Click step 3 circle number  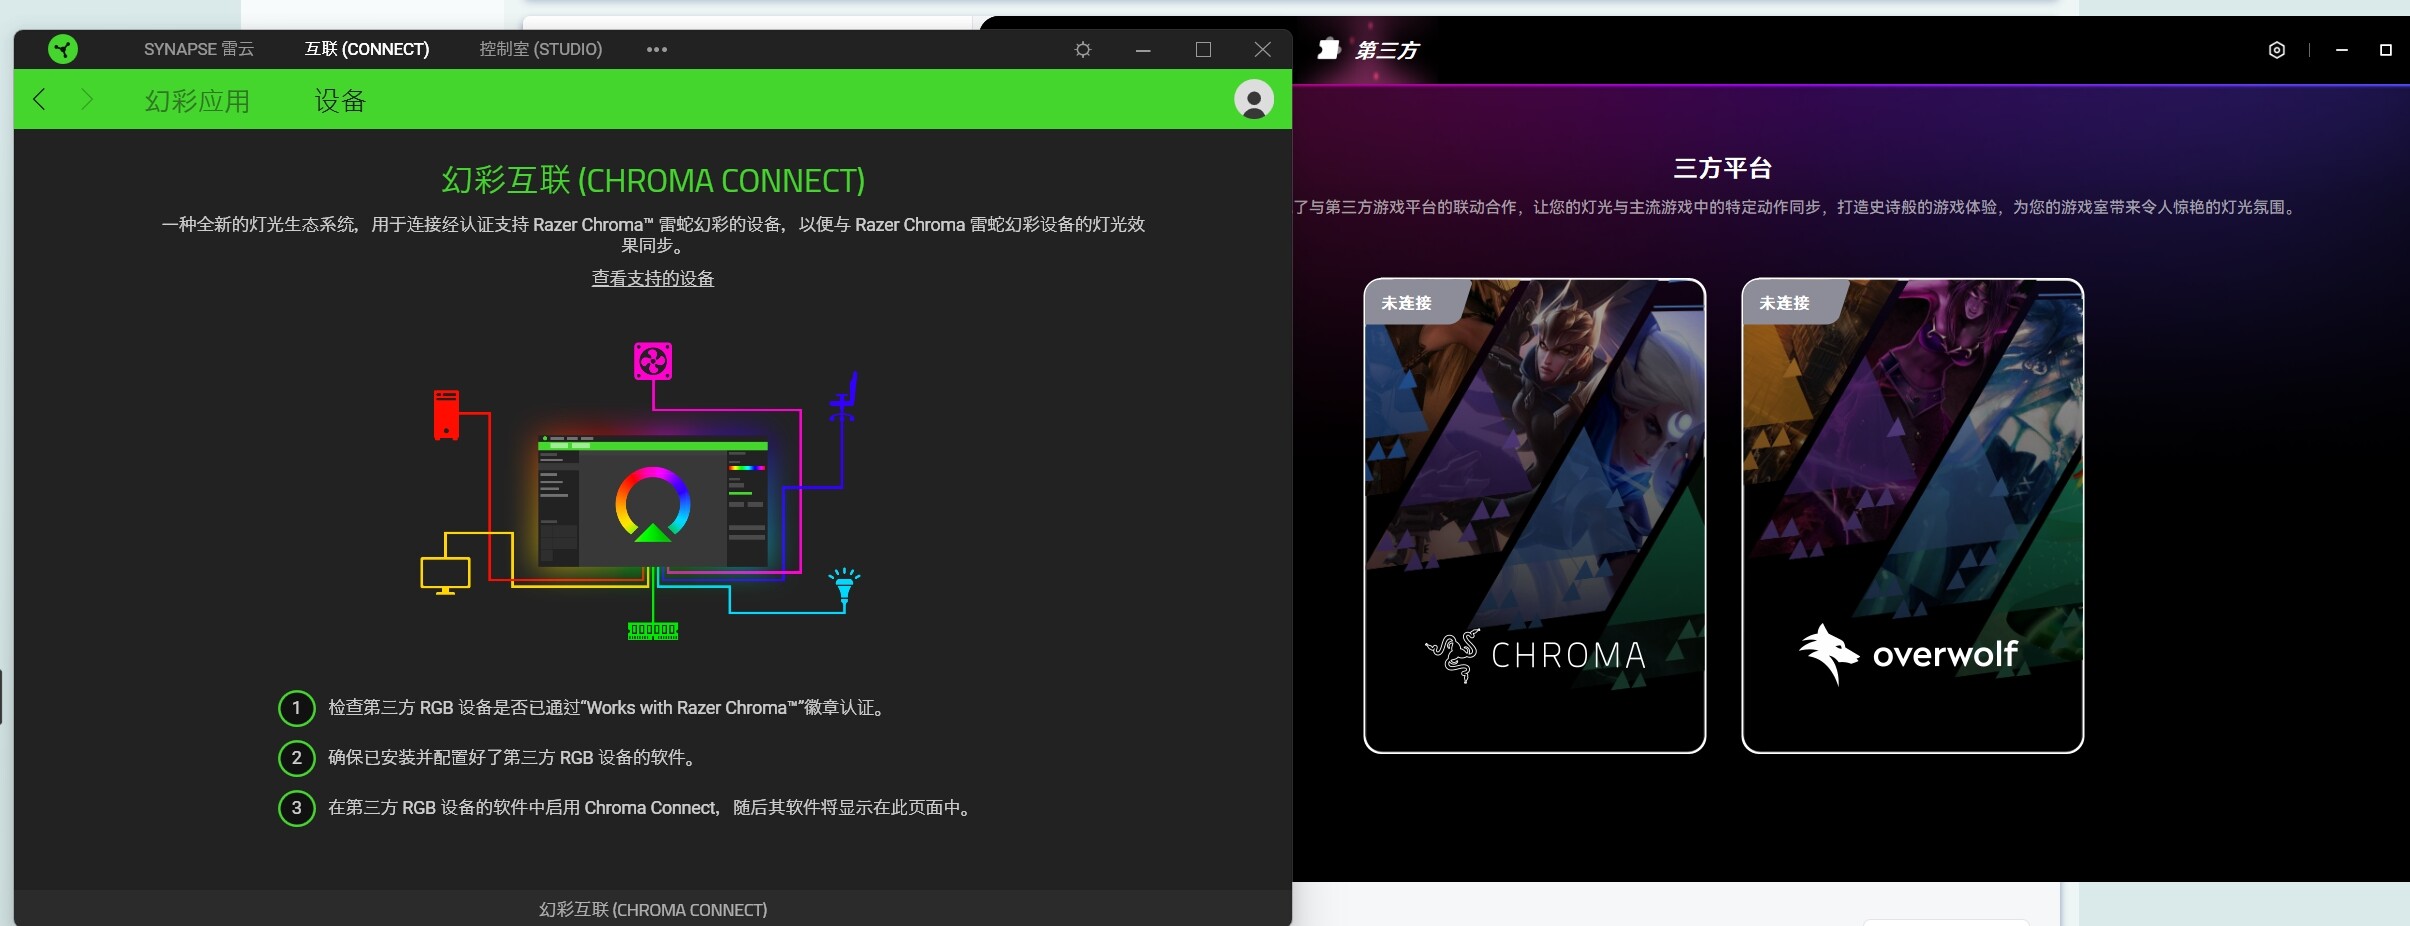(x=296, y=808)
